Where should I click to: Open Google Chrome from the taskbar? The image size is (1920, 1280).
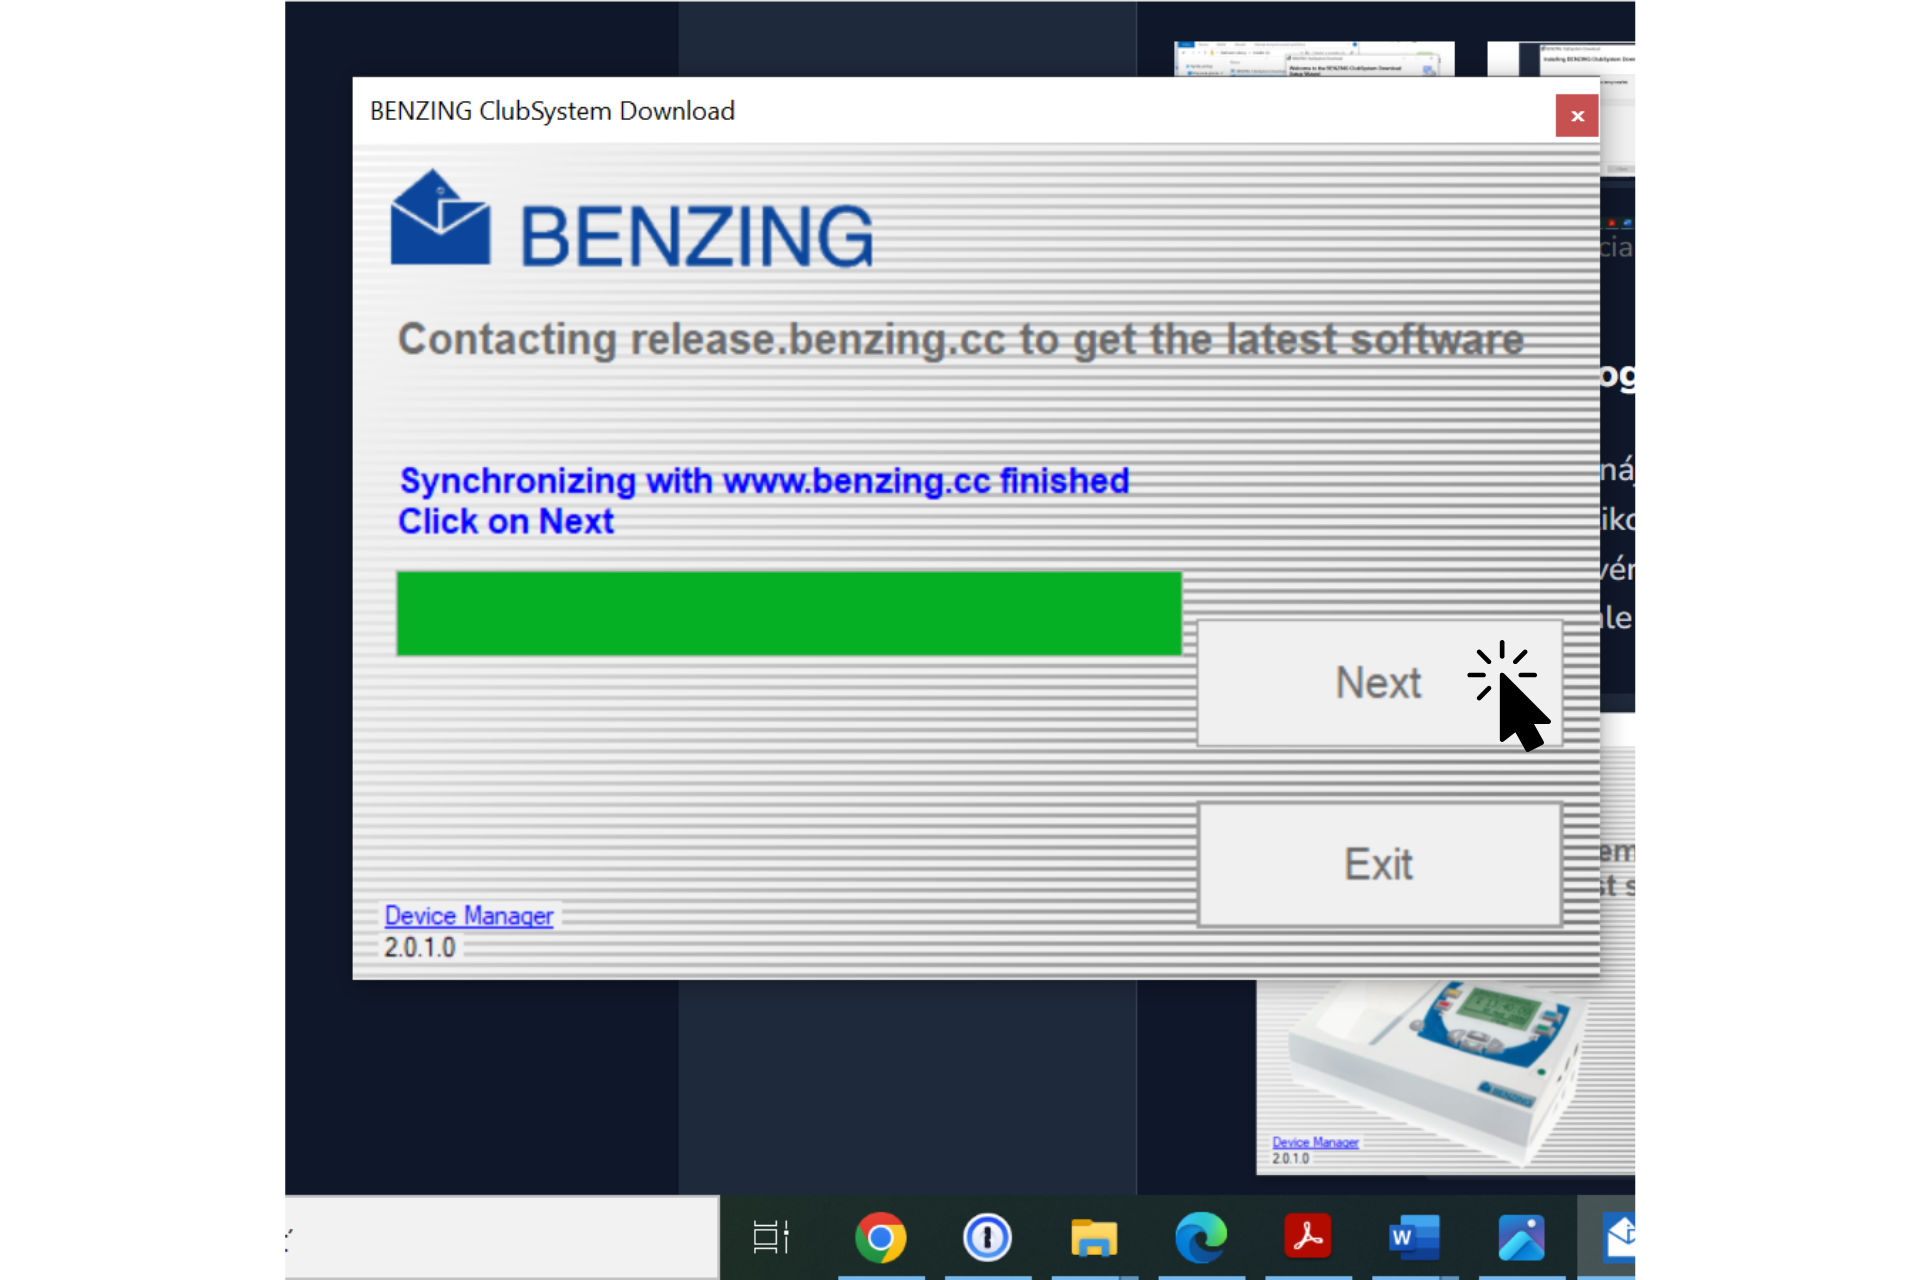pos(880,1238)
